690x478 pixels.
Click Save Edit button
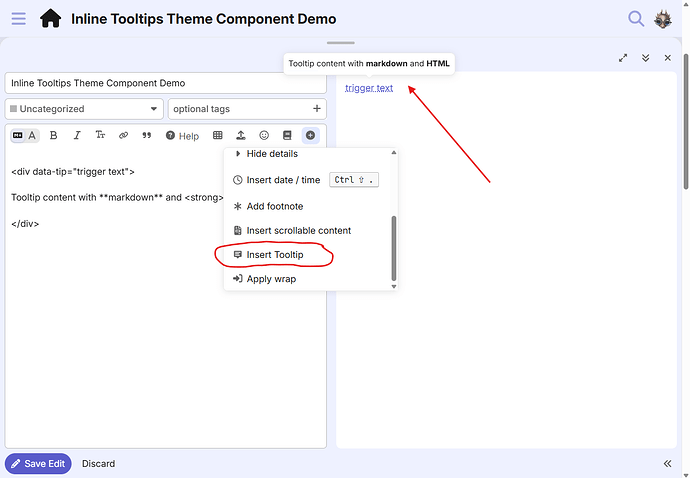(x=38, y=463)
